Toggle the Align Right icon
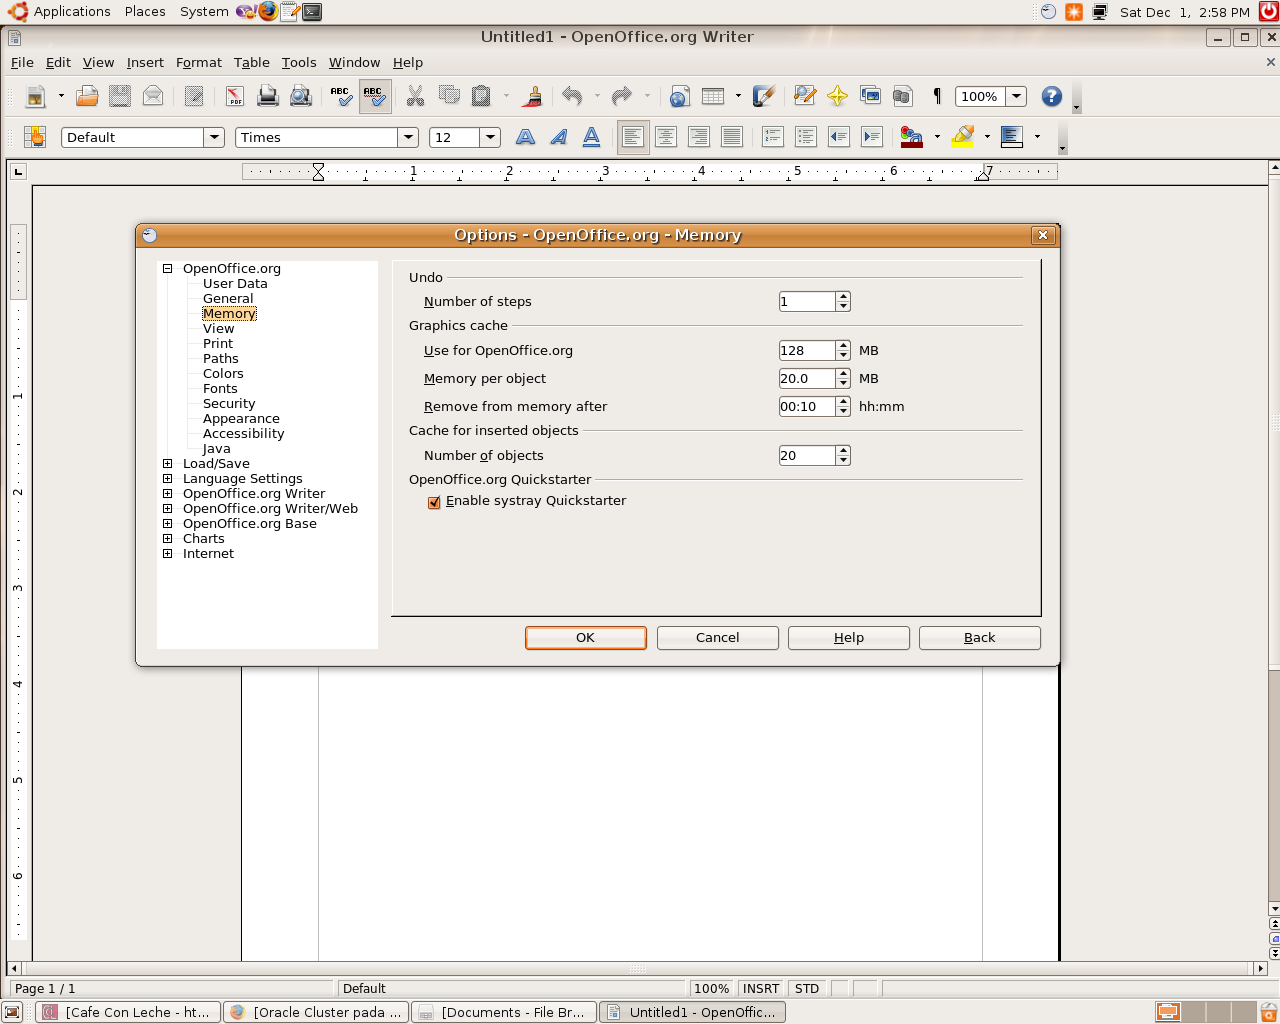The height and width of the screenshot is (1024, 1280). 699,137
